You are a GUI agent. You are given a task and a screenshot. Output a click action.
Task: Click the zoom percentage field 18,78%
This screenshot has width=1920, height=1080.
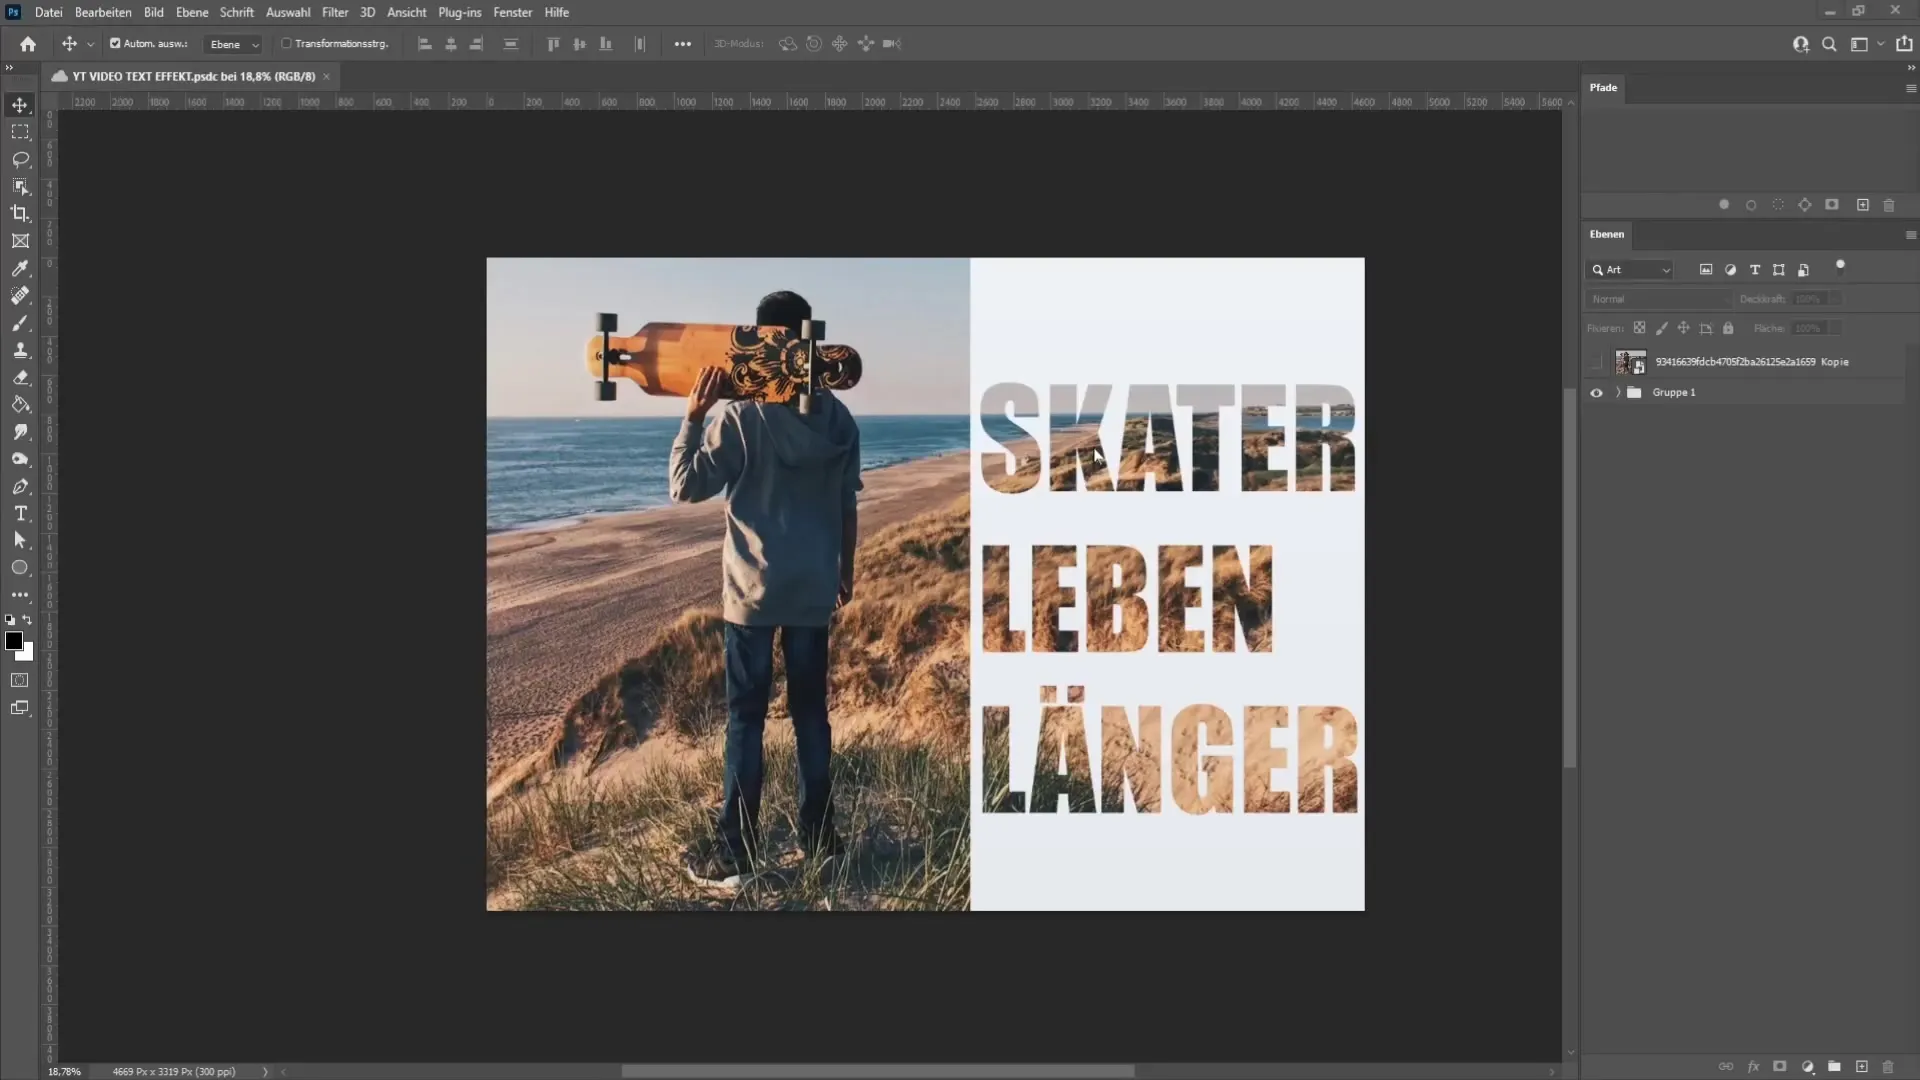[64, 1071]
